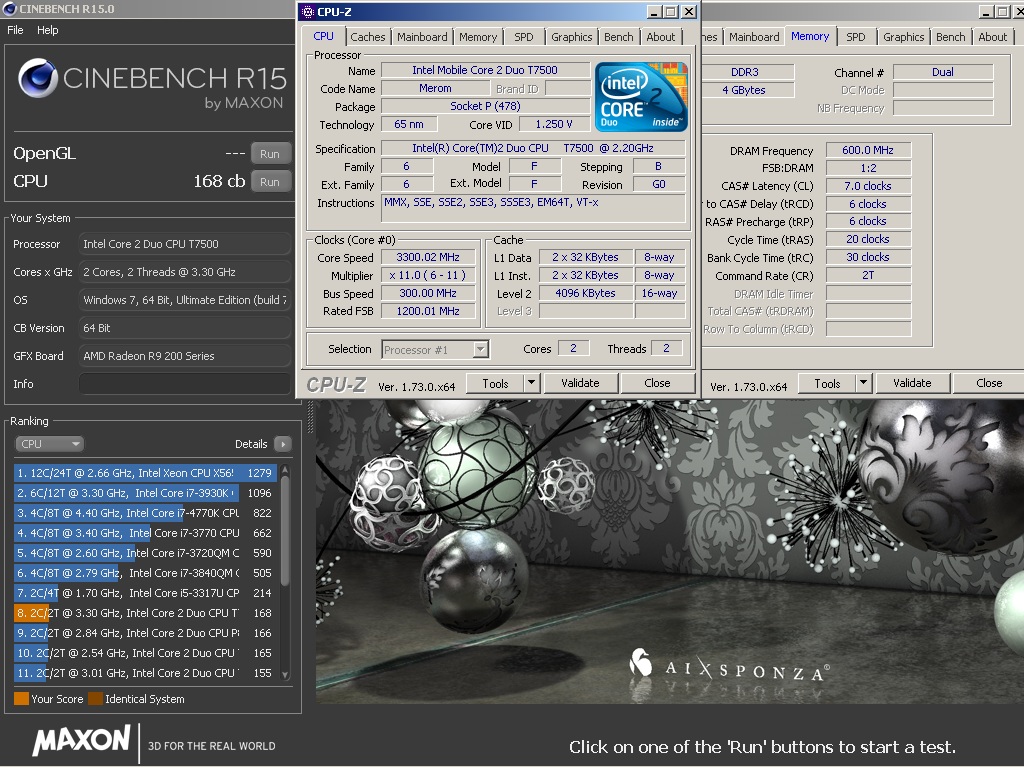The height and width of the screenshot is (768, 1024).
Task: Click the Level 2 cache 4096 KBytes value
Action: click(585, 293)
